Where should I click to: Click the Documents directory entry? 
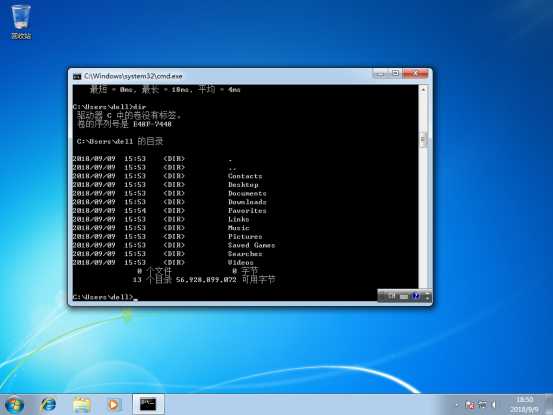[247, 194]
